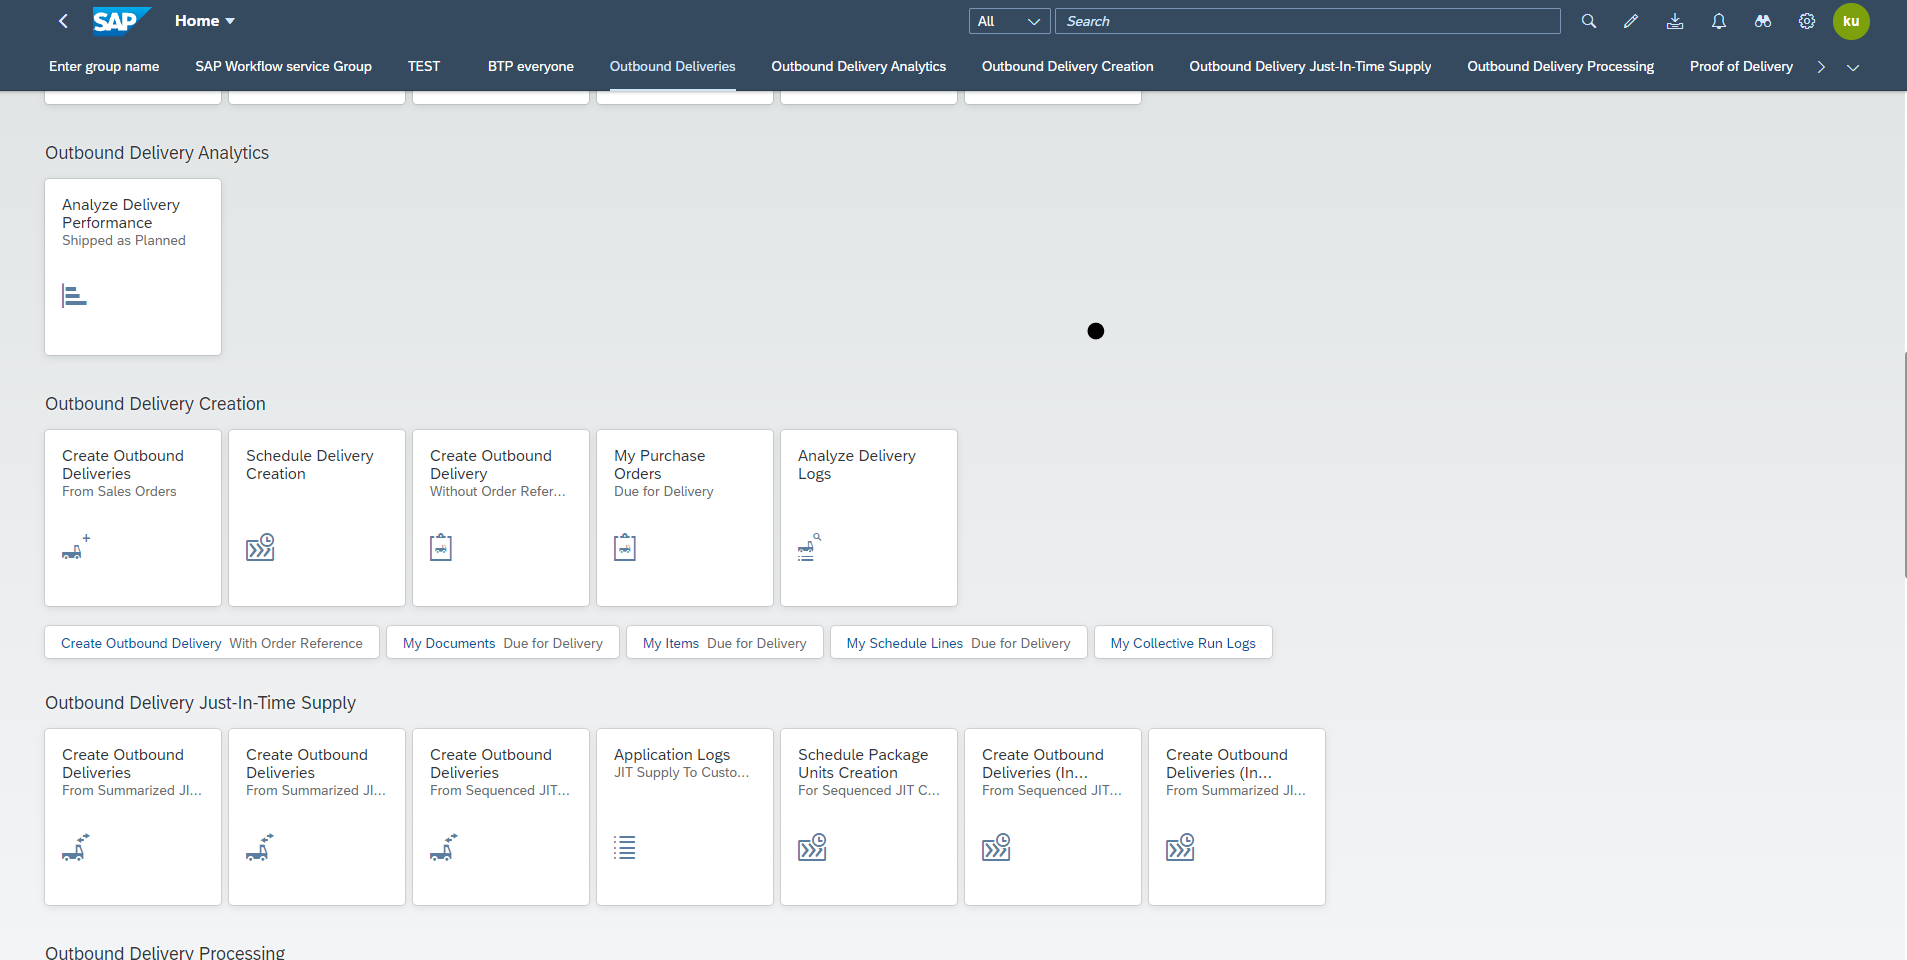
Task: Click Create Outbound Delivery Without Order Reference icon
Action: click(x=441, y=547)
